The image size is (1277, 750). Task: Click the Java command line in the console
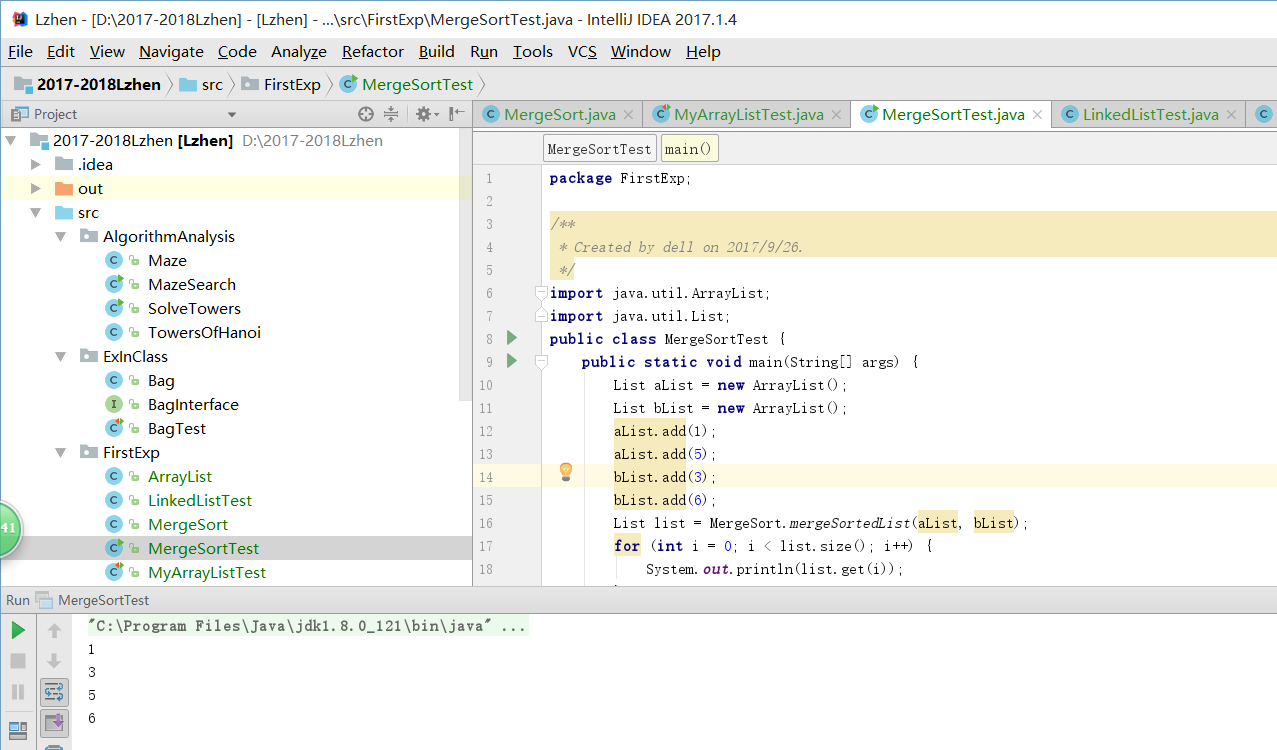tap(307, 627)
